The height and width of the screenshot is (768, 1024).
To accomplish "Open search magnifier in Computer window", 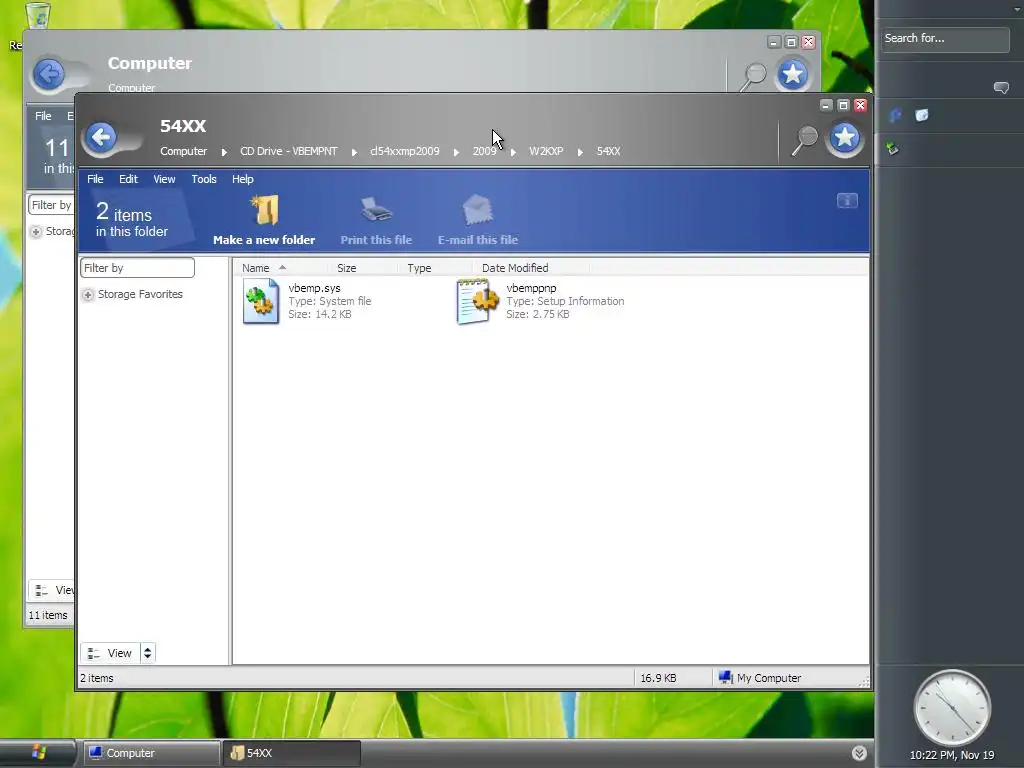I will click(753, 76).
